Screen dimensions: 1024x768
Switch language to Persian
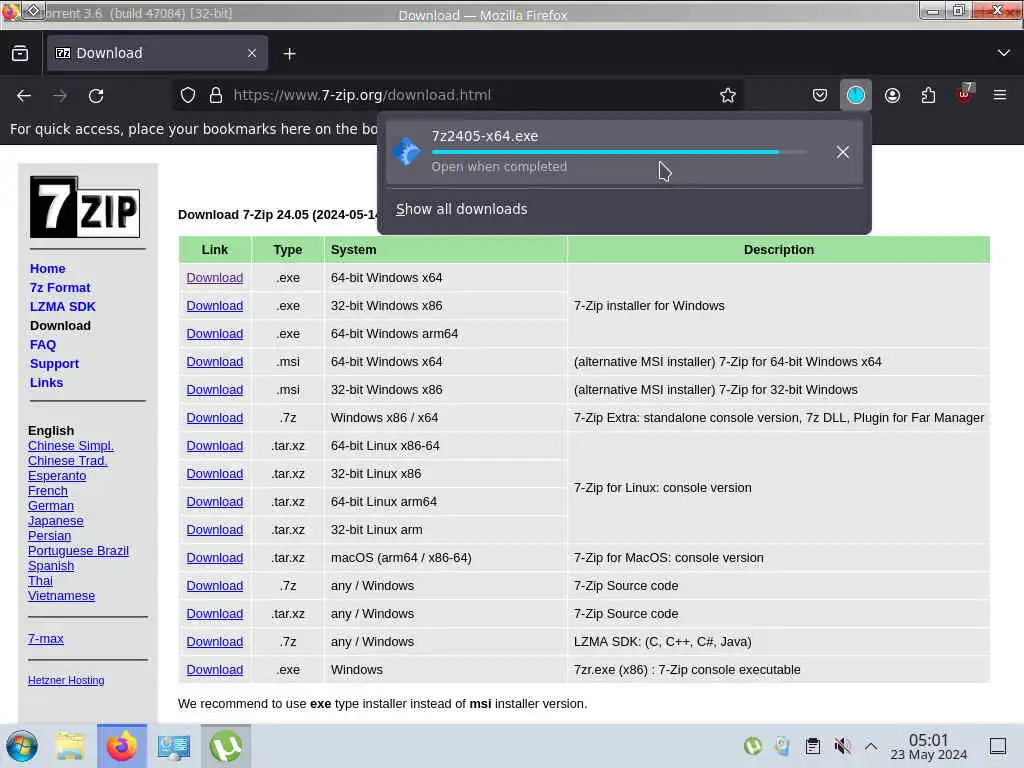(x=50, y=536)
